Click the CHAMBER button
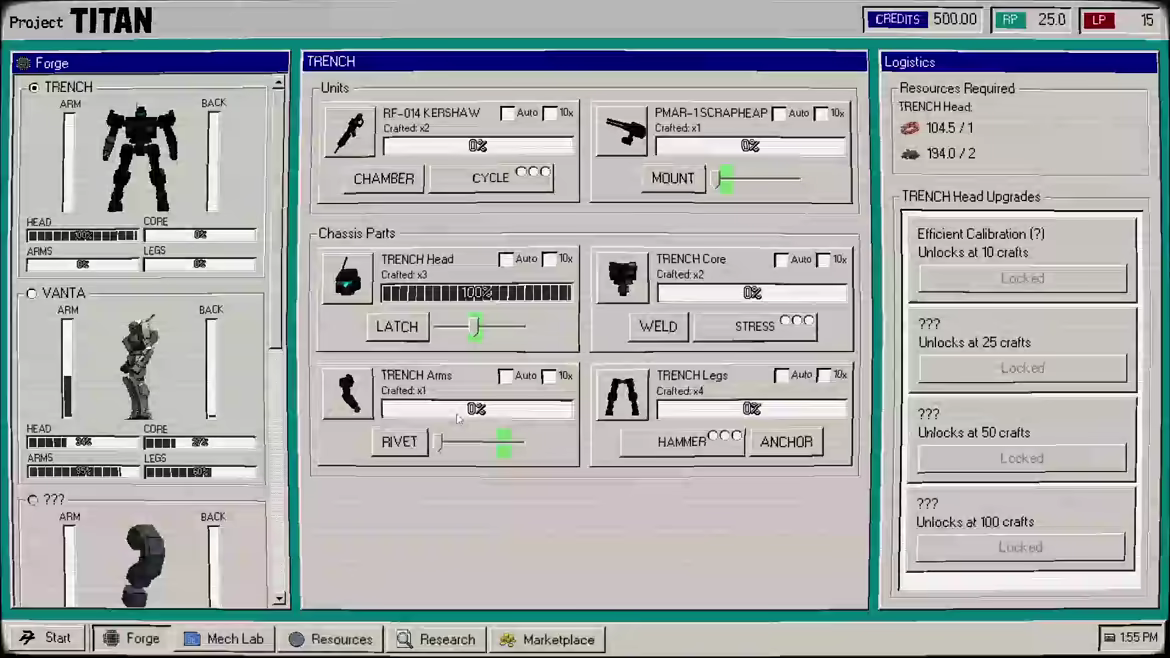This screenshot has height=658, width=1170. (384, 179)
